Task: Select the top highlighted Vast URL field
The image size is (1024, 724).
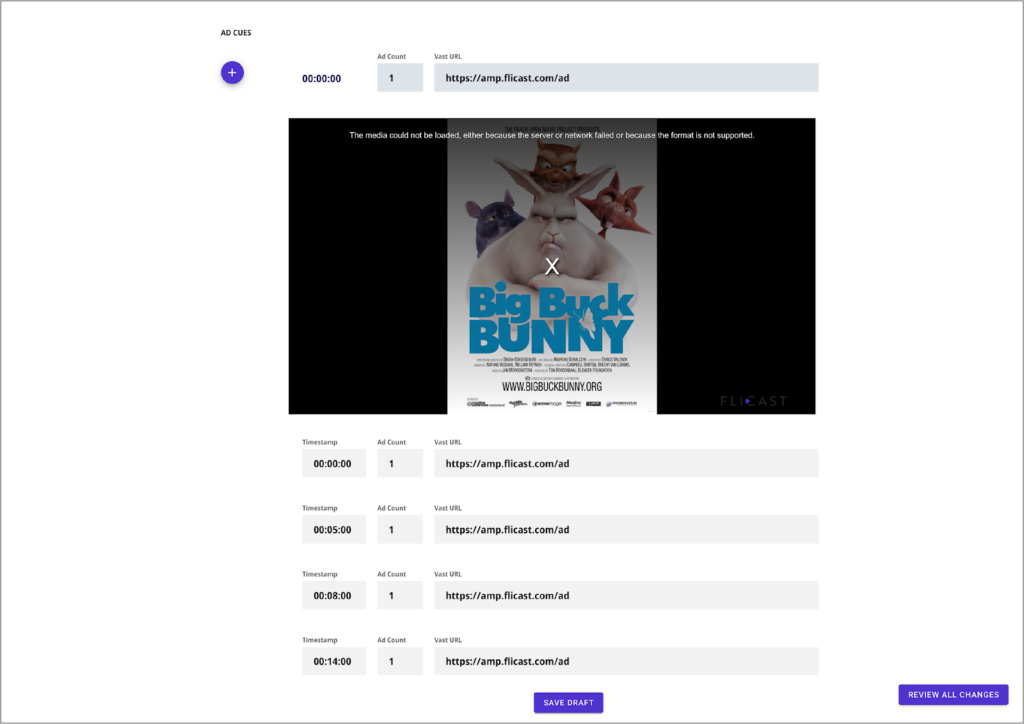Action: click(x=626, y=78)
